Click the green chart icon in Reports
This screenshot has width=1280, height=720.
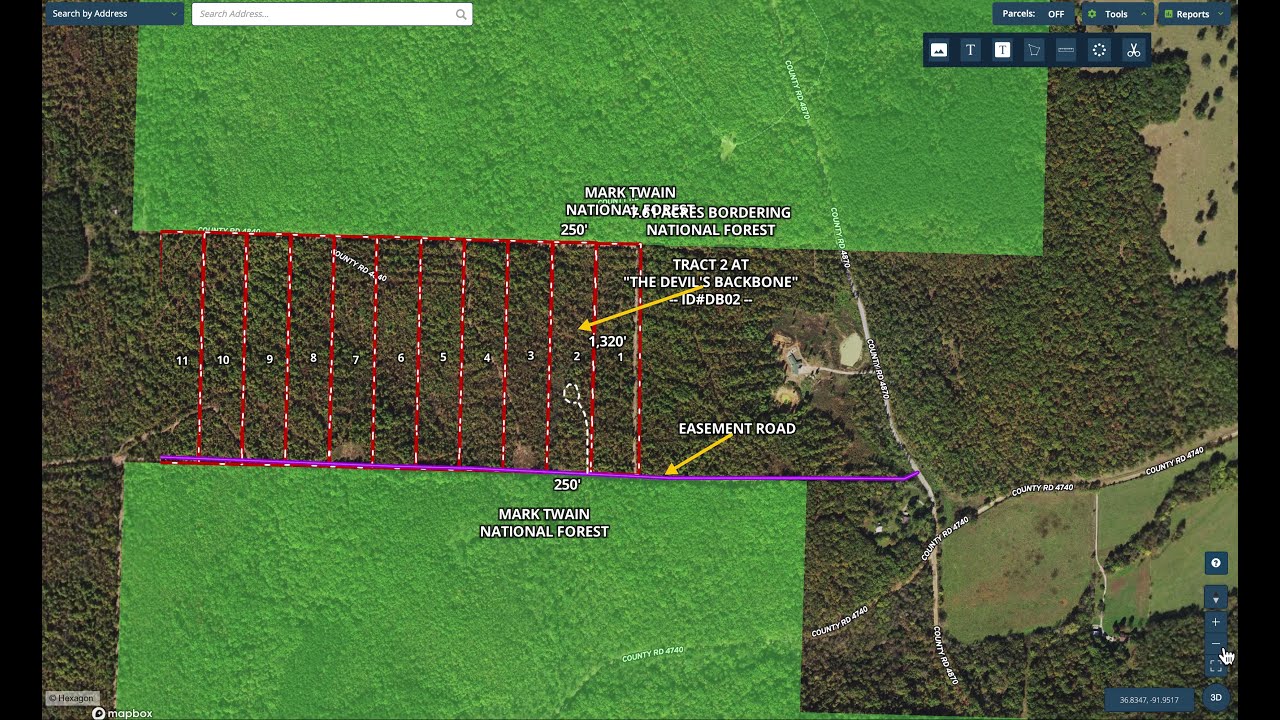(x=1168, y=14)
